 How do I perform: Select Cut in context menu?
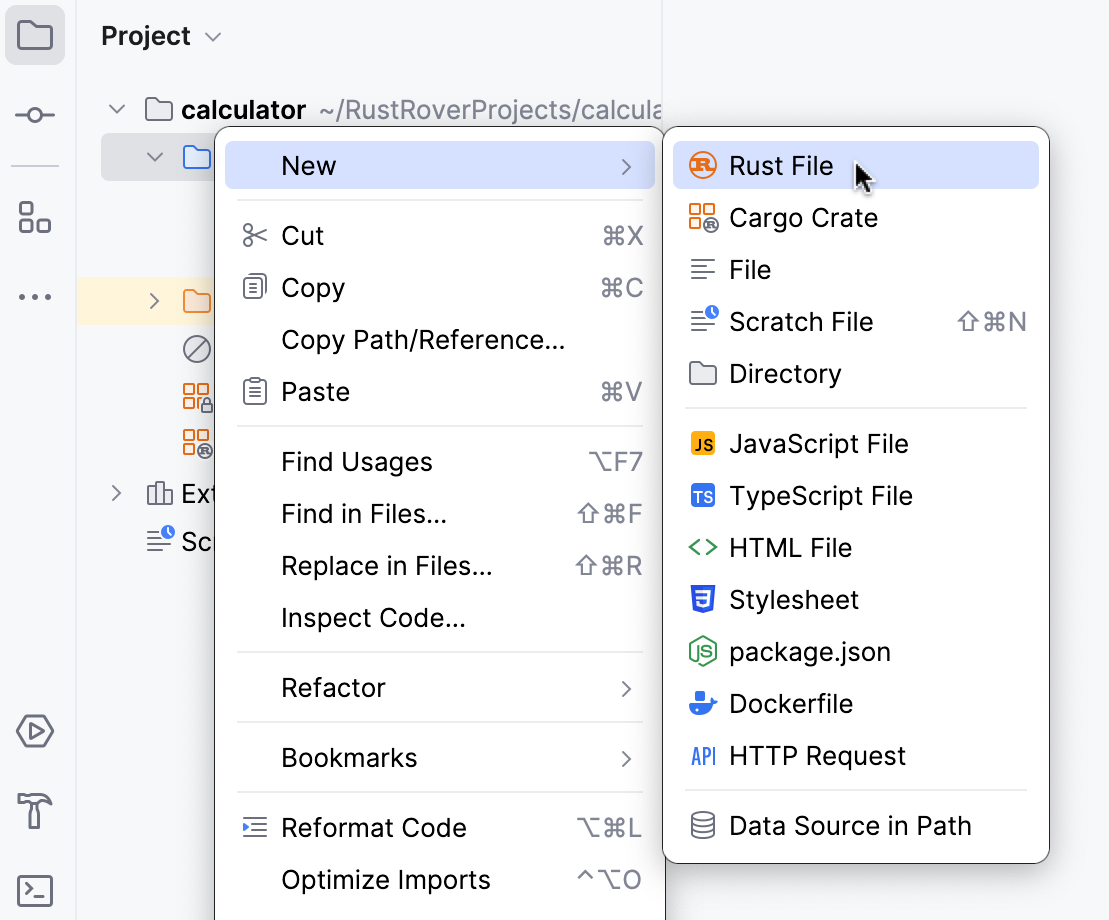440,235
